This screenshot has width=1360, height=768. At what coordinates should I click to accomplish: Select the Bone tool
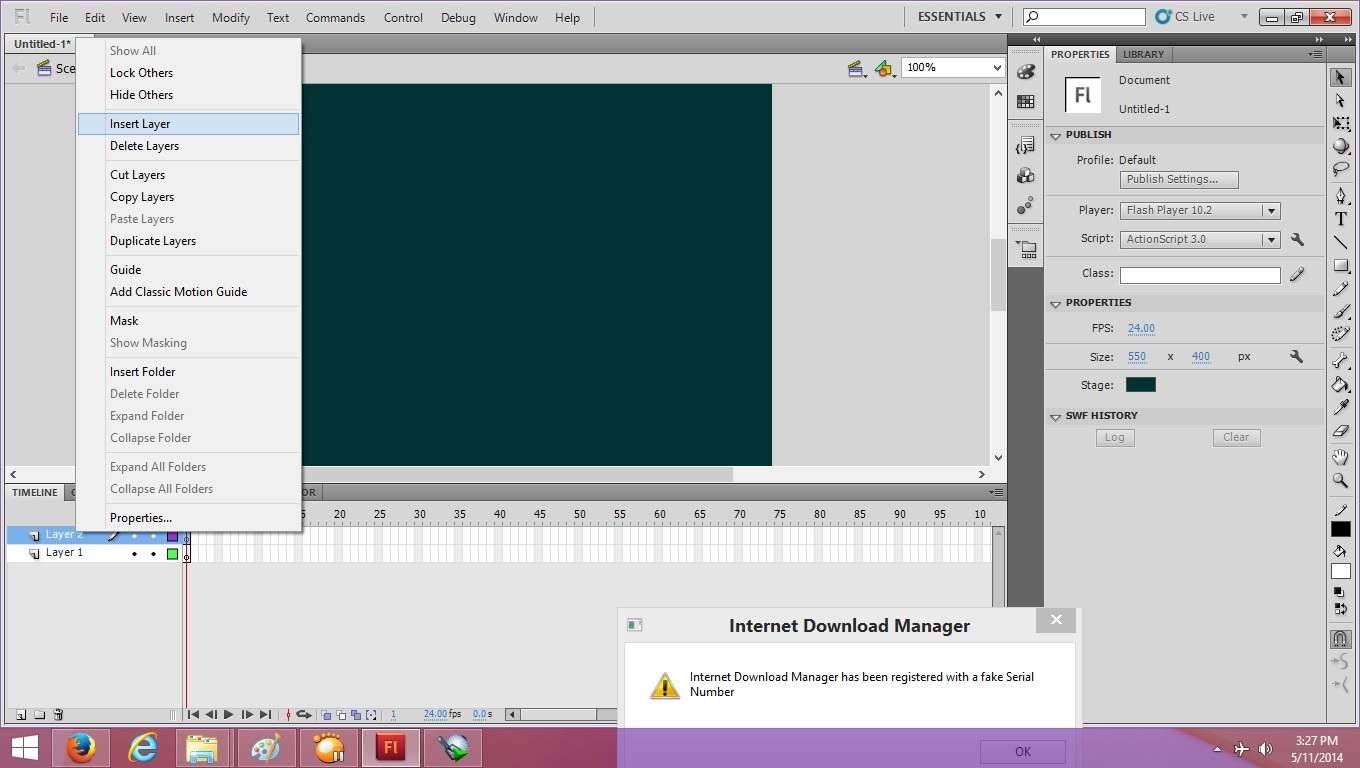[x=1341, y=361]
